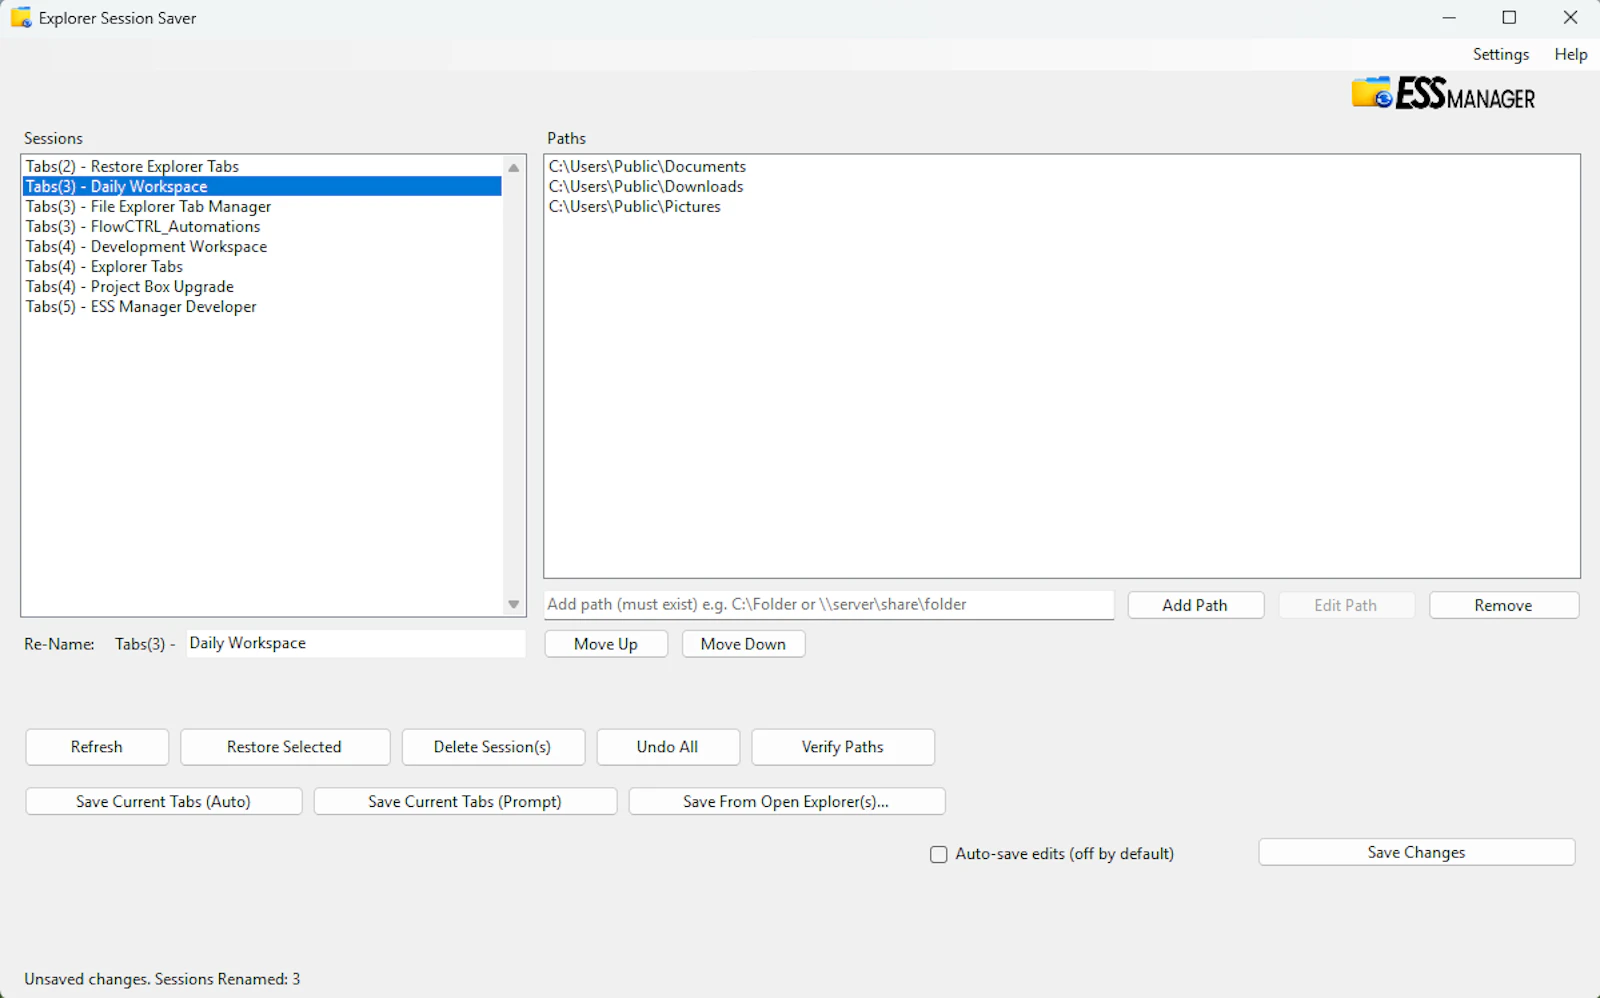1600x998 pixels.
Task: Click the Unsaved changes status bar text
Action: point(162,979)
